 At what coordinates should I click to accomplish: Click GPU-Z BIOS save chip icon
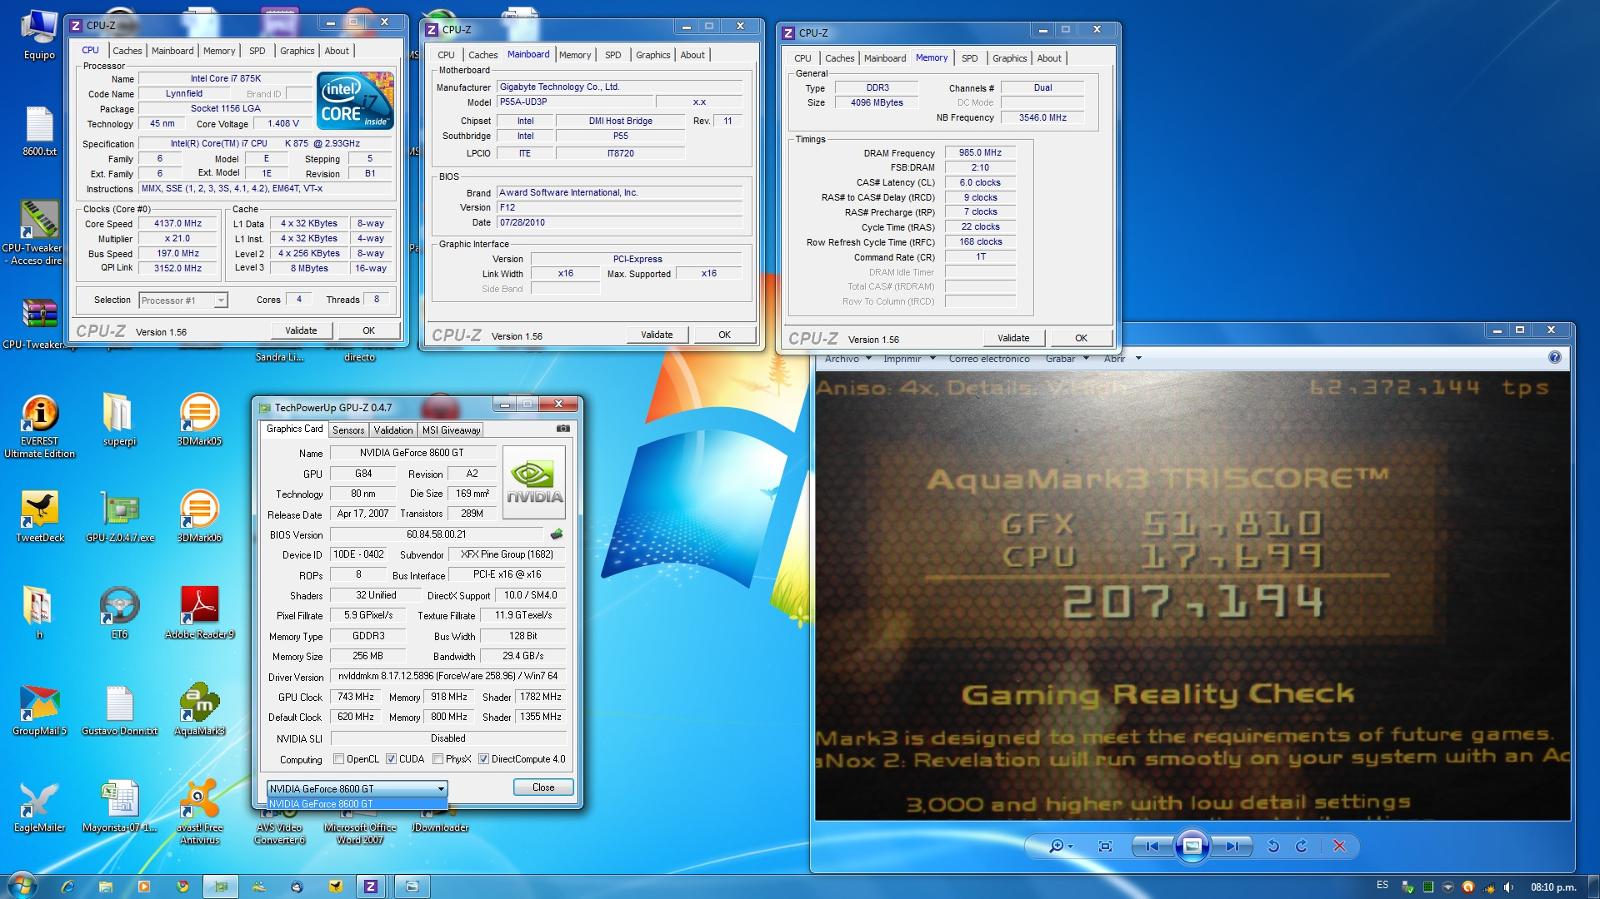(x=557, y=534)
